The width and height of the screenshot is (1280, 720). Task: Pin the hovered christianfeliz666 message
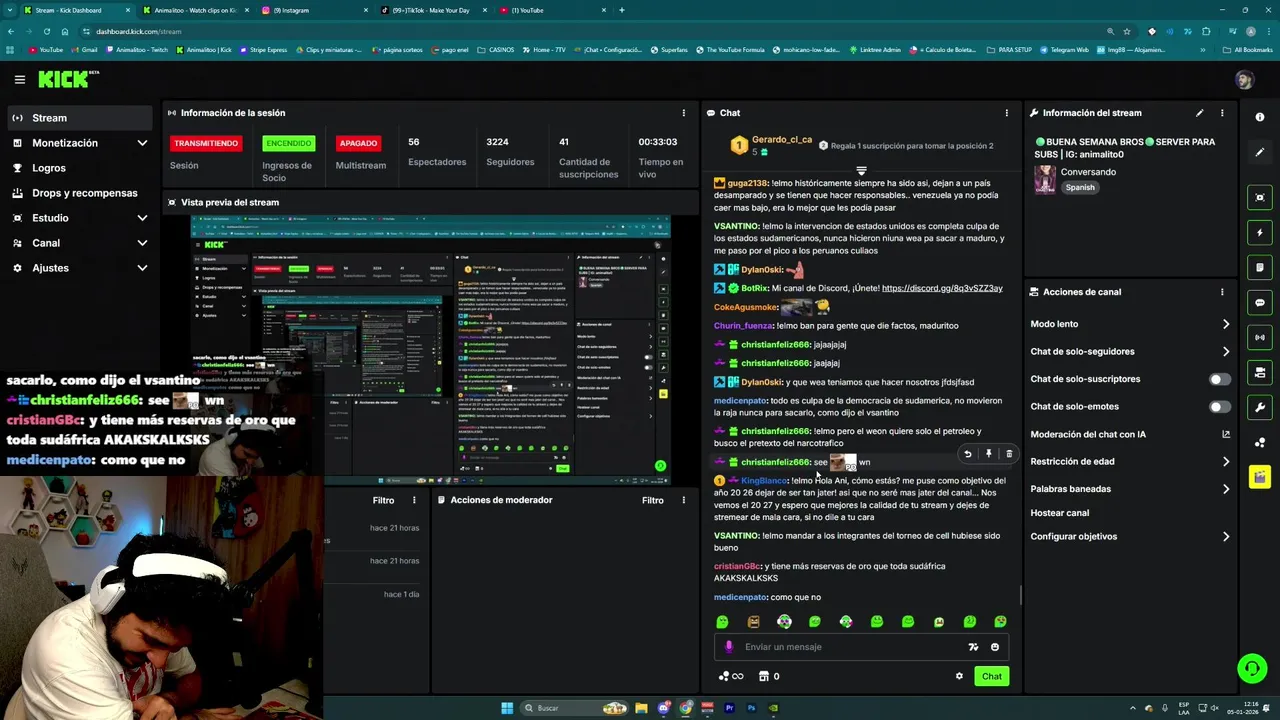point(989,454)
